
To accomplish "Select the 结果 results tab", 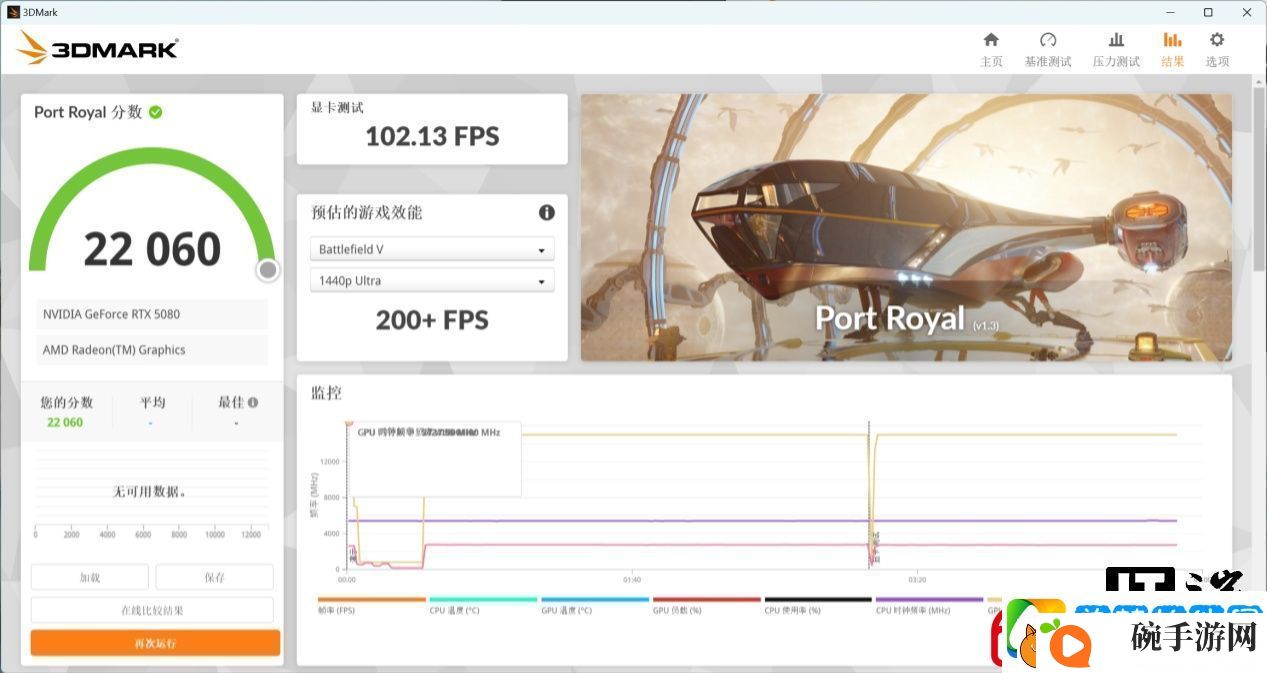I will [x=1172, y=49].
